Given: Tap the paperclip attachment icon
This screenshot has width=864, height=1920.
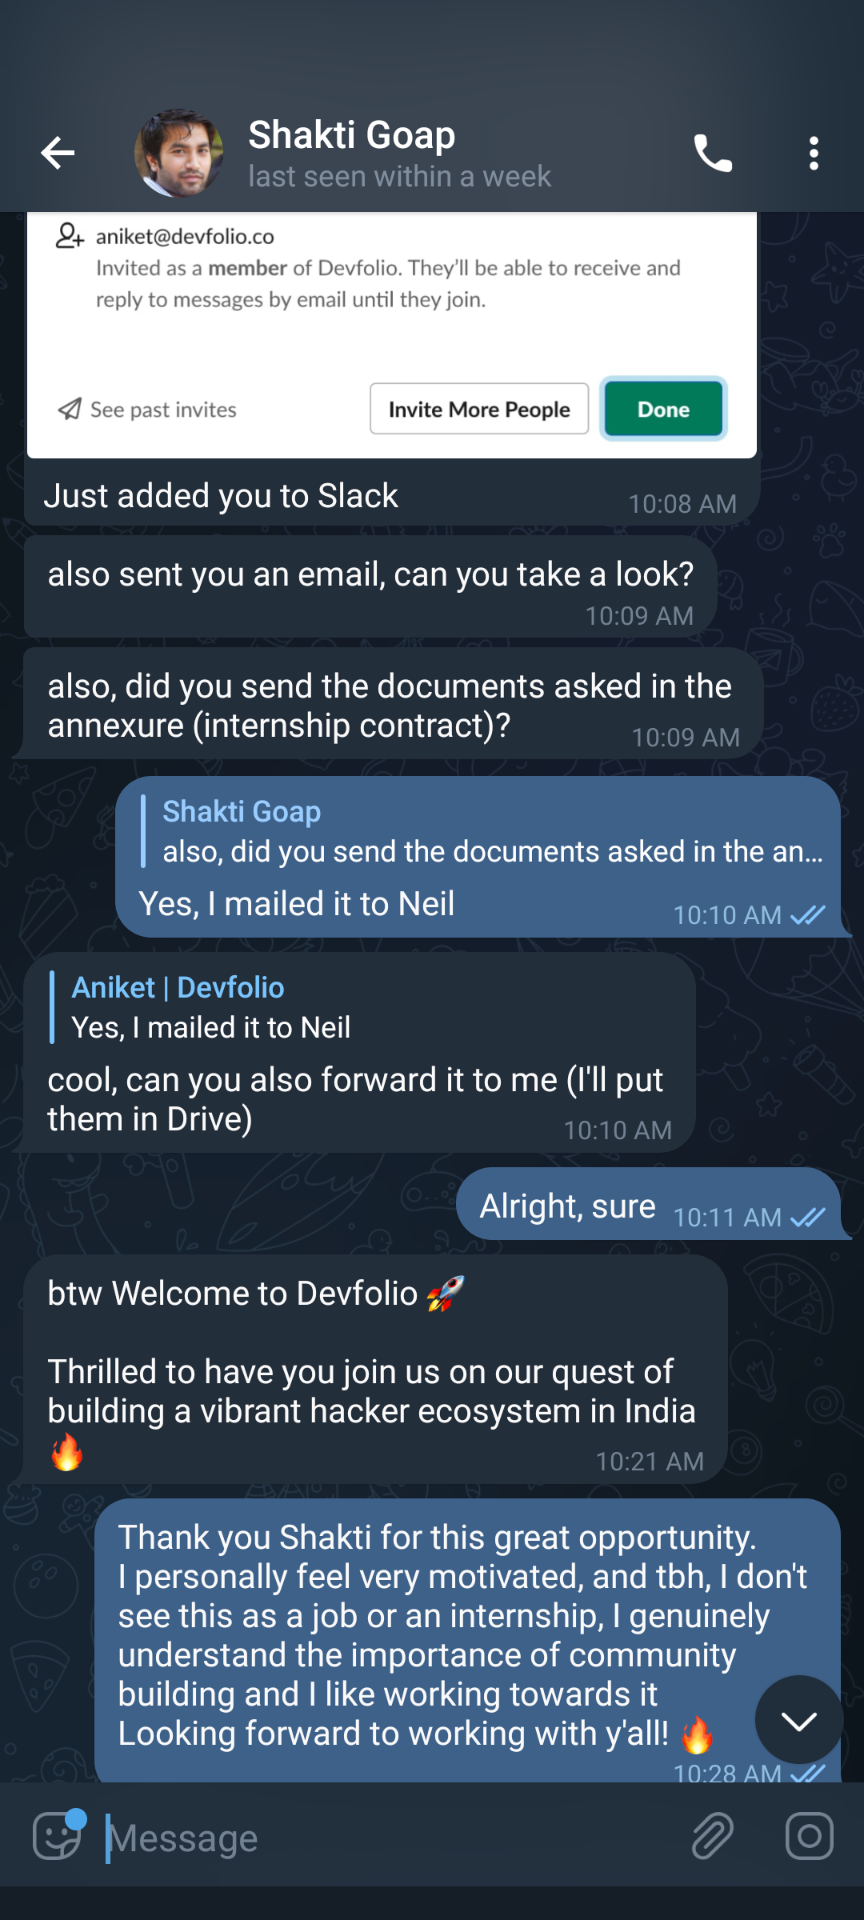Looking at the screenshot, I should (713, 1836).
